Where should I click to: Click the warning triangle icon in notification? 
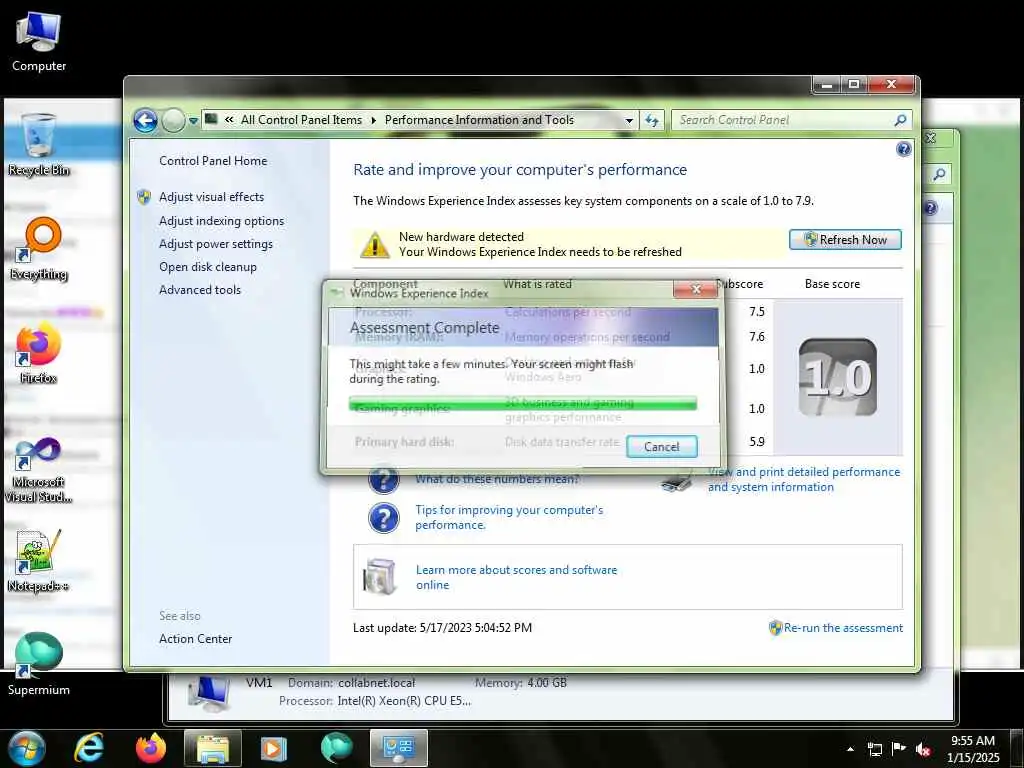click(x=375, y=244)
